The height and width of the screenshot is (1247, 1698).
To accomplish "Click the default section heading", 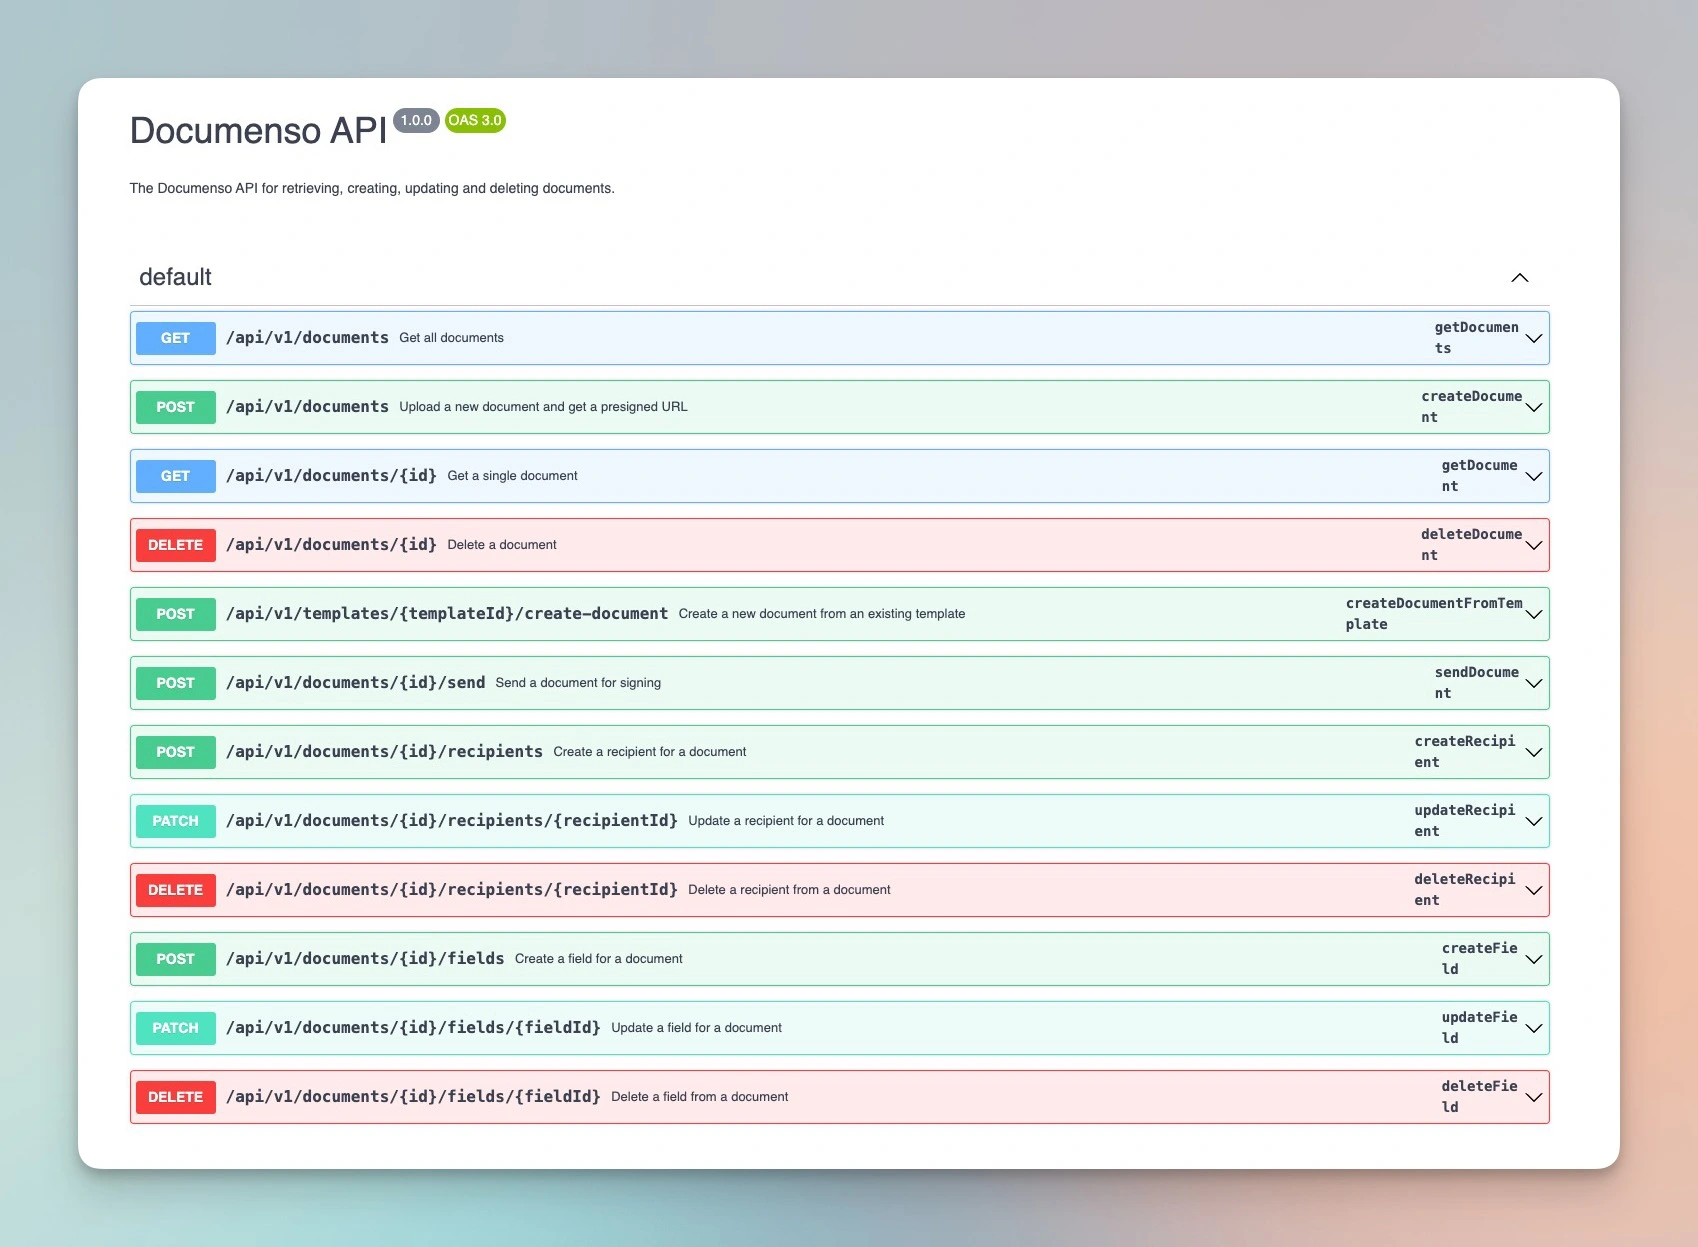I will 175,277.
